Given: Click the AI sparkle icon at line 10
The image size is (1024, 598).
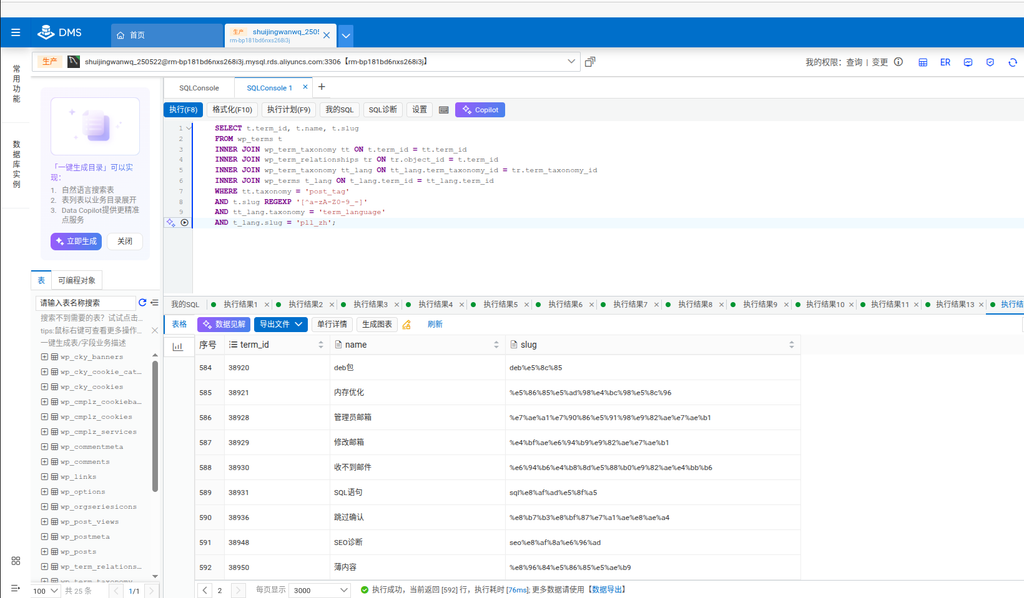Looking at the screenshot, I should (x=171, y=223).
